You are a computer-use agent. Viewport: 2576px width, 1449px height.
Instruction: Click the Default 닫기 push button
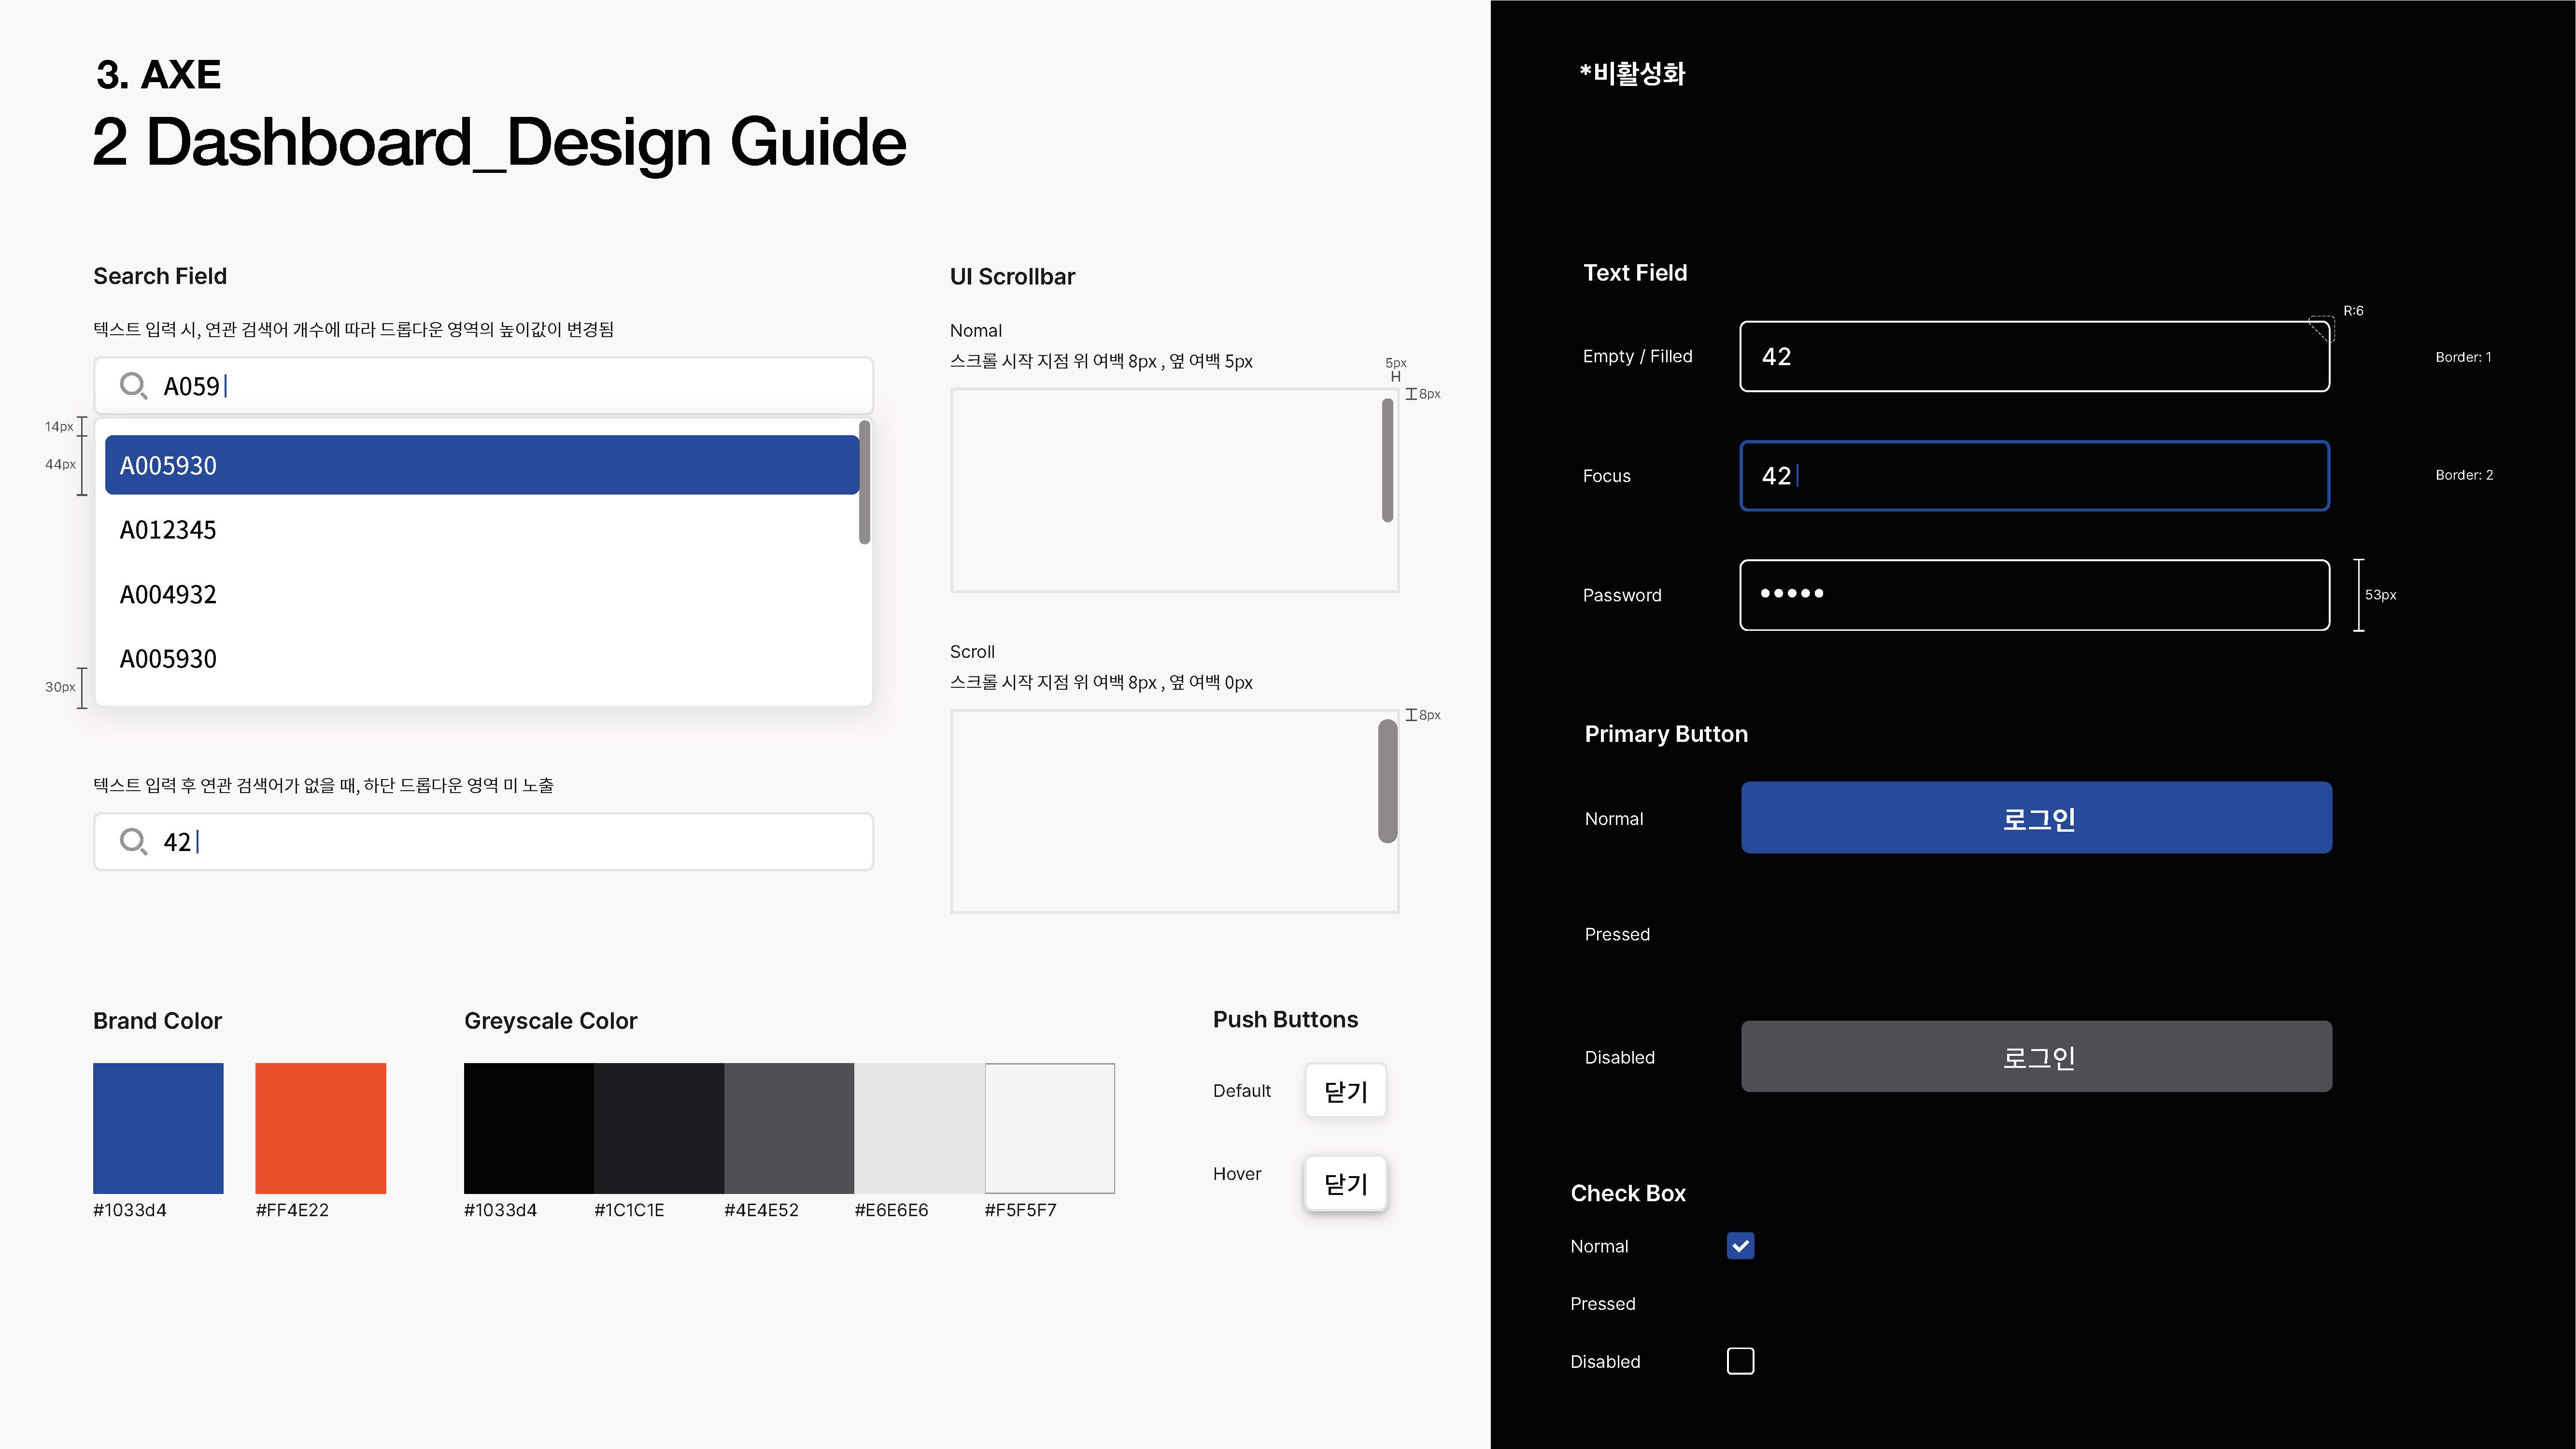pos(1345,1091)
